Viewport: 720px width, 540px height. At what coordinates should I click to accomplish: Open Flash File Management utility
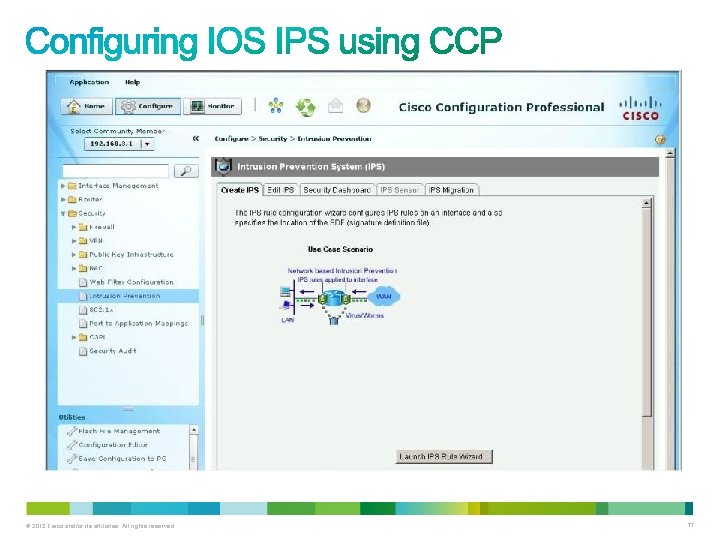pos(119,431)
